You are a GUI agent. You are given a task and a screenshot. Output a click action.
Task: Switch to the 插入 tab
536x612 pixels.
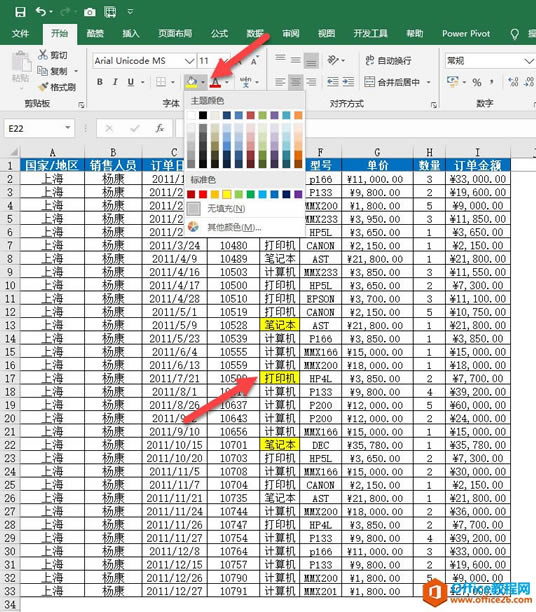(x=130, y=34)
